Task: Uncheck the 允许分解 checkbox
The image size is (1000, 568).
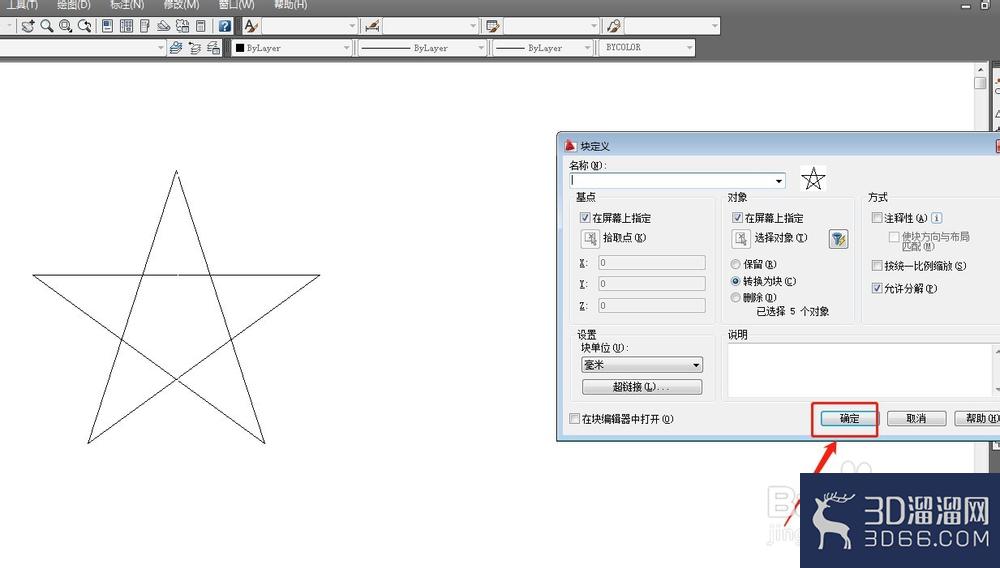Action: tap(877, 288)
